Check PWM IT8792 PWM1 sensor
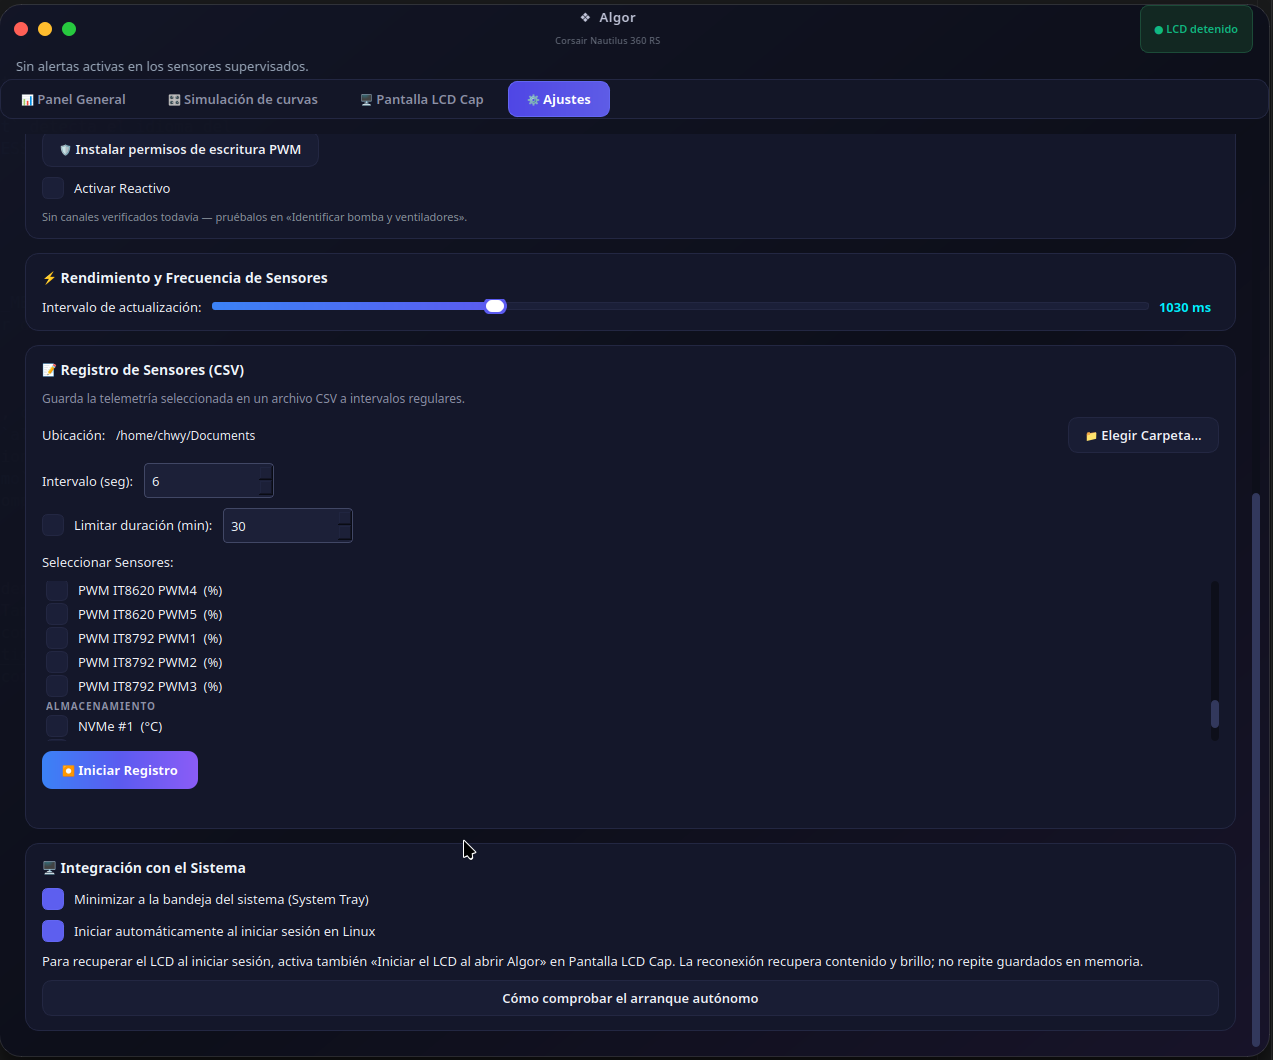The image size is (1273, 1060). (57, 638)
